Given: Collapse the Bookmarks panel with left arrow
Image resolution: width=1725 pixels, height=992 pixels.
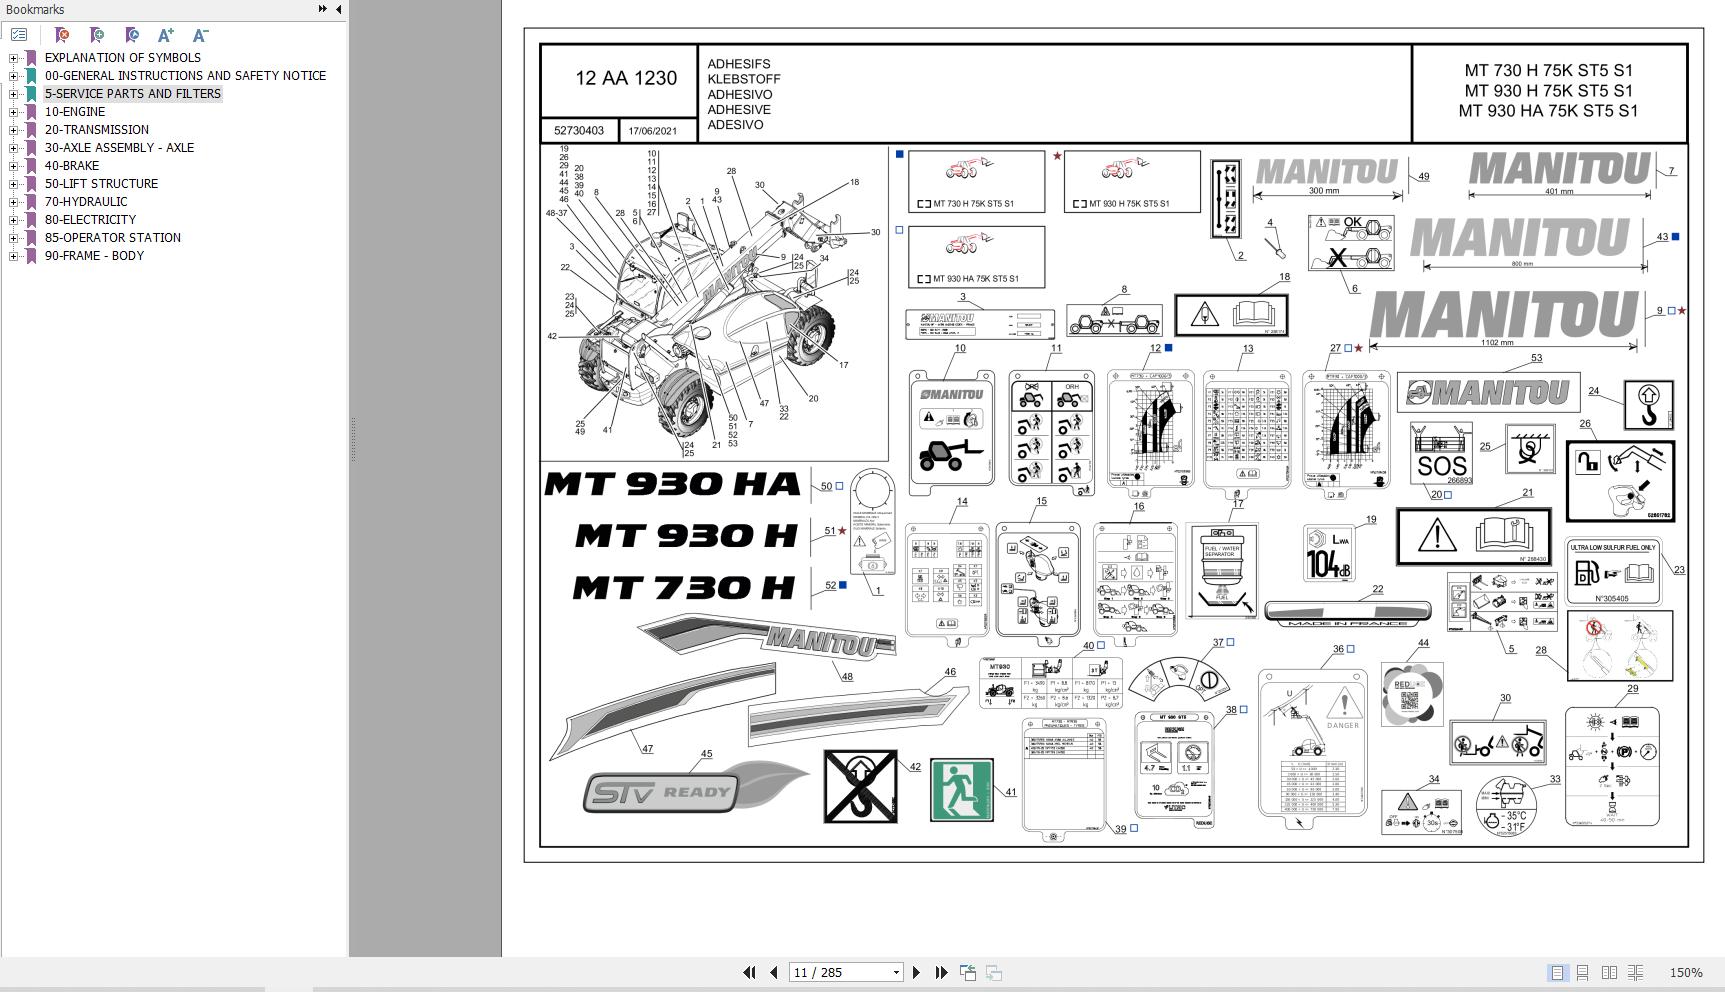Looking at the screenshot, I should 338,9.
